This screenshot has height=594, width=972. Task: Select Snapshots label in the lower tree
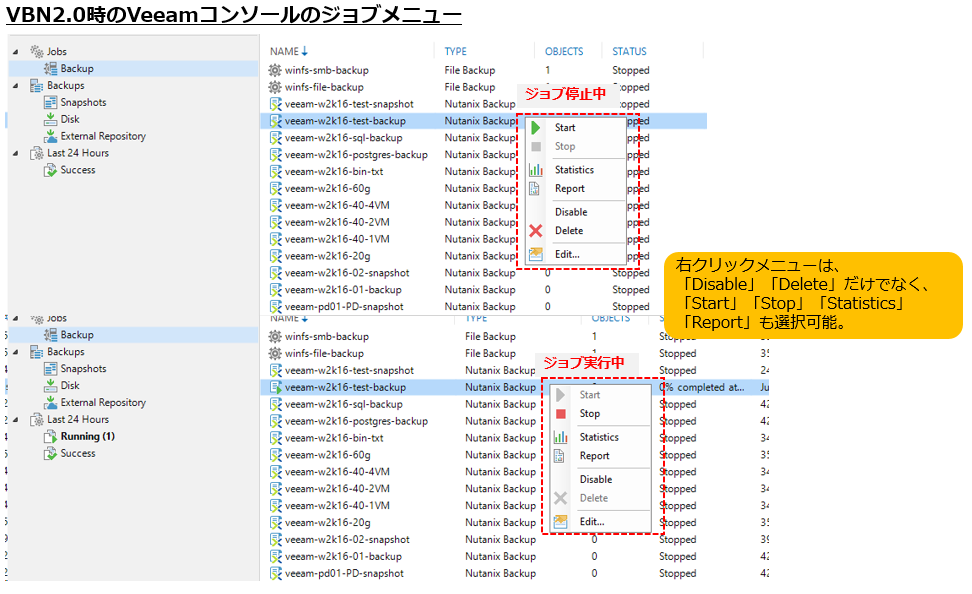(83, 369)
